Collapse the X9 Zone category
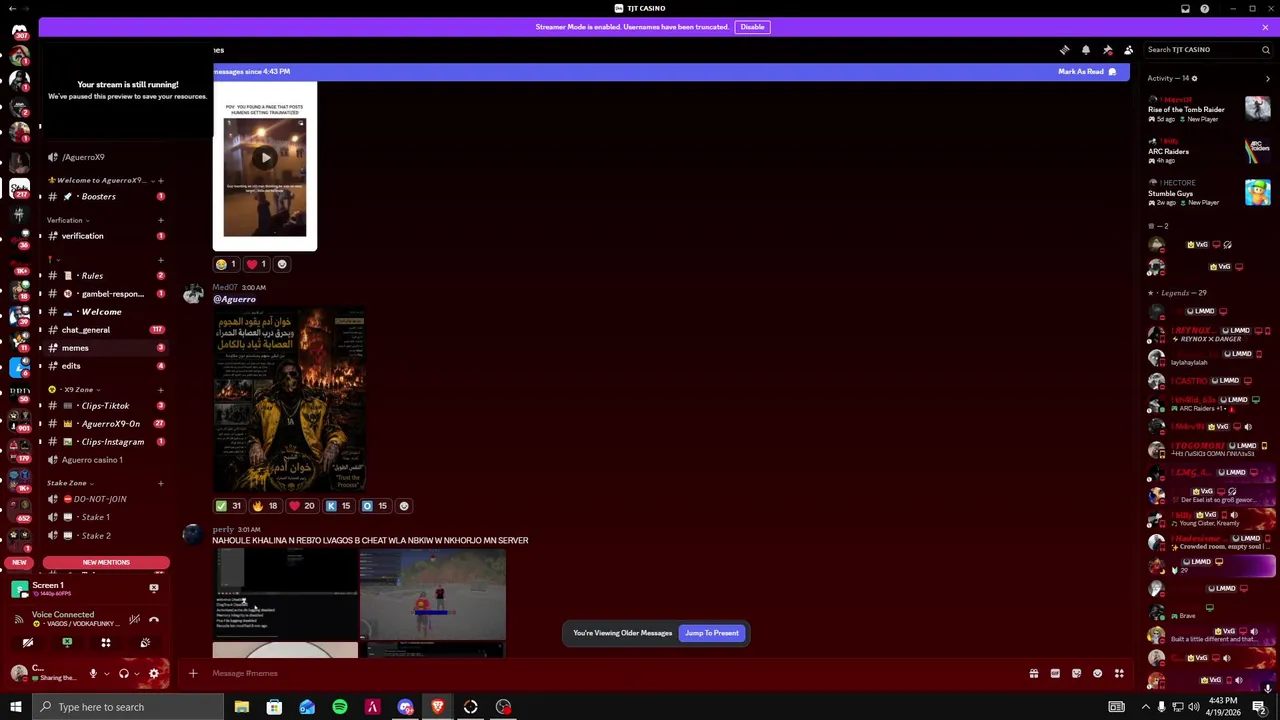The height and width of the screenshot is (720, 1280). 78,389
